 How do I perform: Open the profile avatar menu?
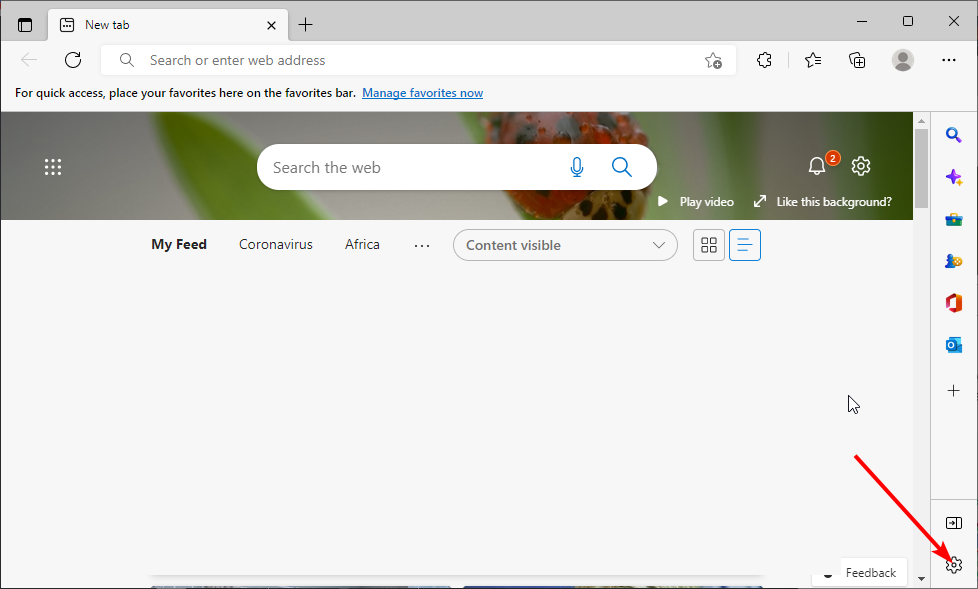tap(903, 60)
